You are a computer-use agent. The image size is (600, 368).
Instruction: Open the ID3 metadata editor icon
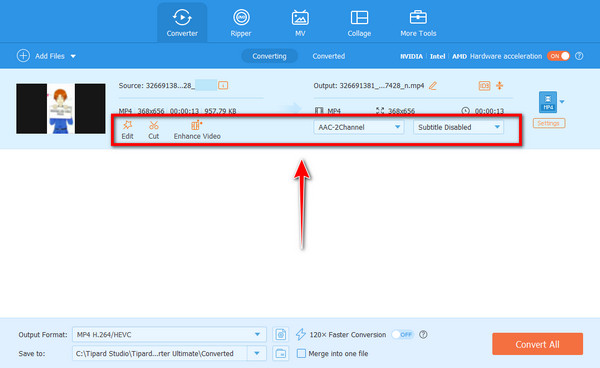(484, 86)
